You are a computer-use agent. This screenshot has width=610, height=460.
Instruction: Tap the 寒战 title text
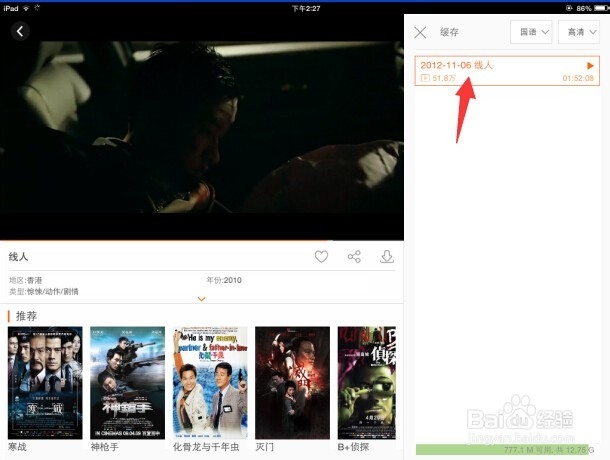(x=18, y=447)
